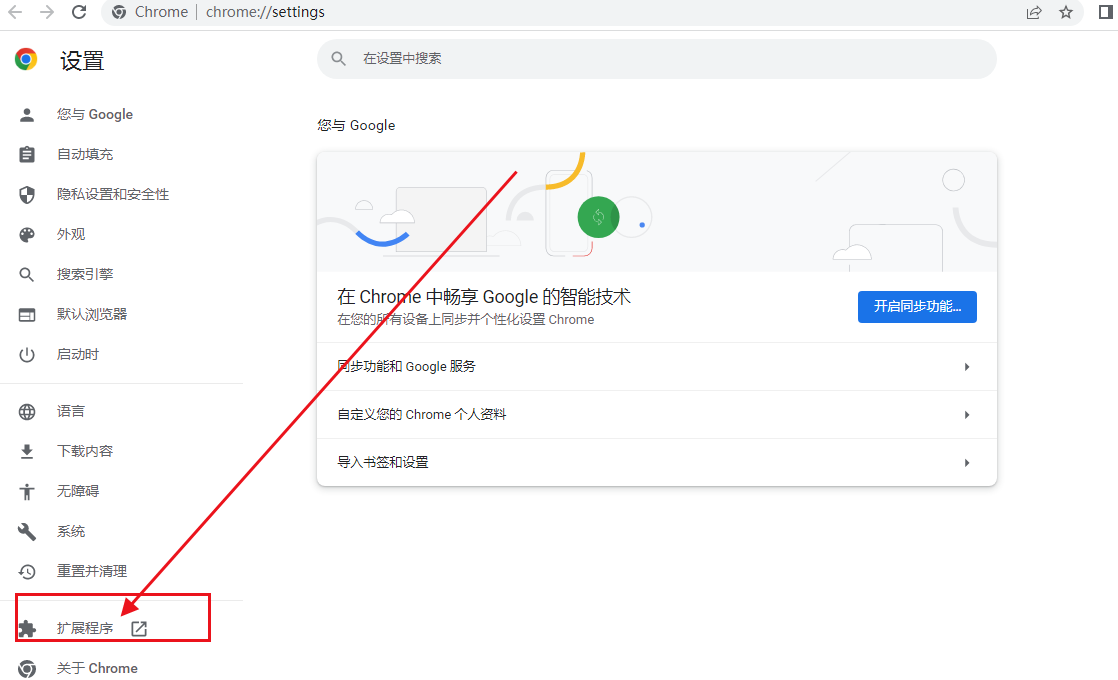This screenshot has height=680, width=1118.
Task: Open 关于 Chrome page
Action: point(97,668)
